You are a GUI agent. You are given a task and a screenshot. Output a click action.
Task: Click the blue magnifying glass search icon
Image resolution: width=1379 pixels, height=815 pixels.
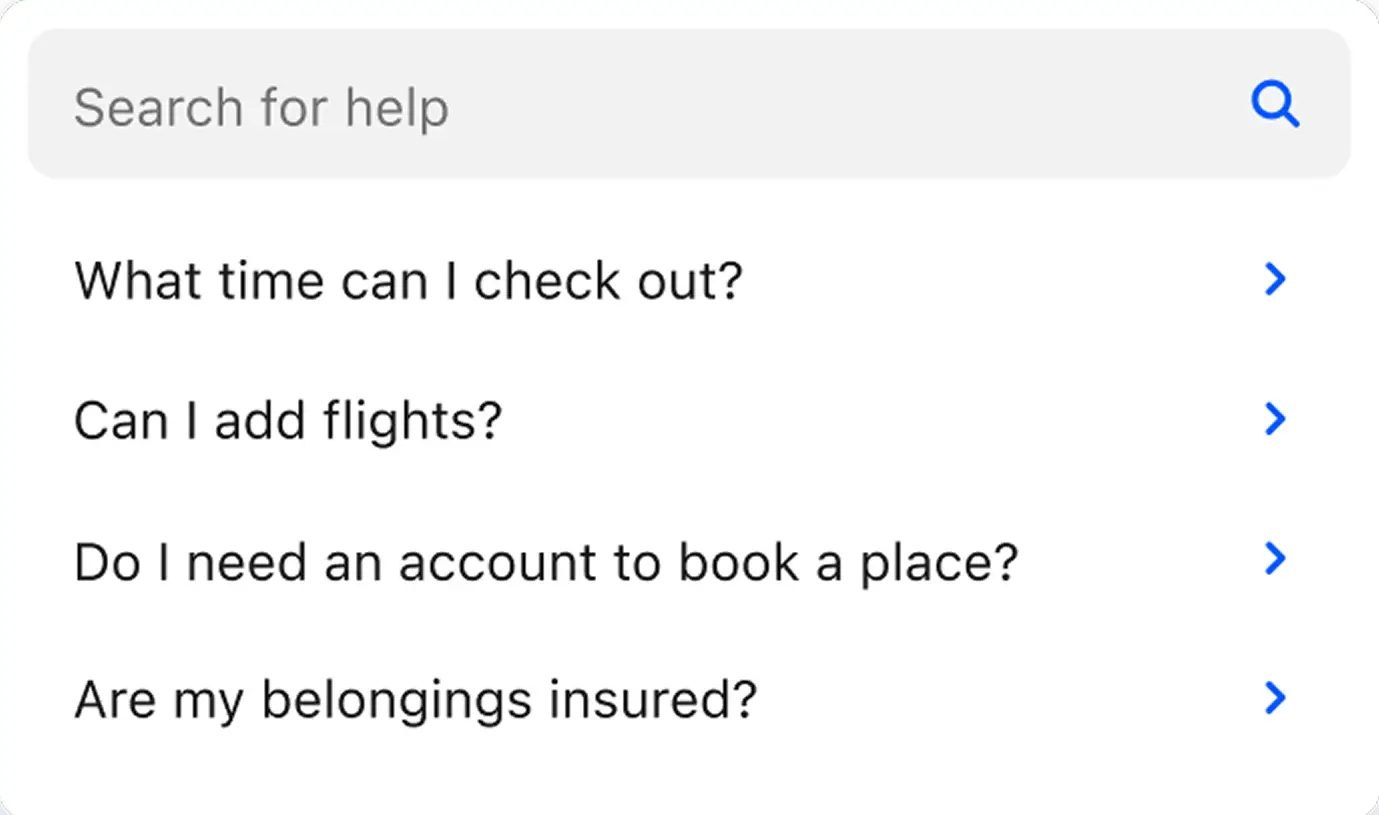1275,105
